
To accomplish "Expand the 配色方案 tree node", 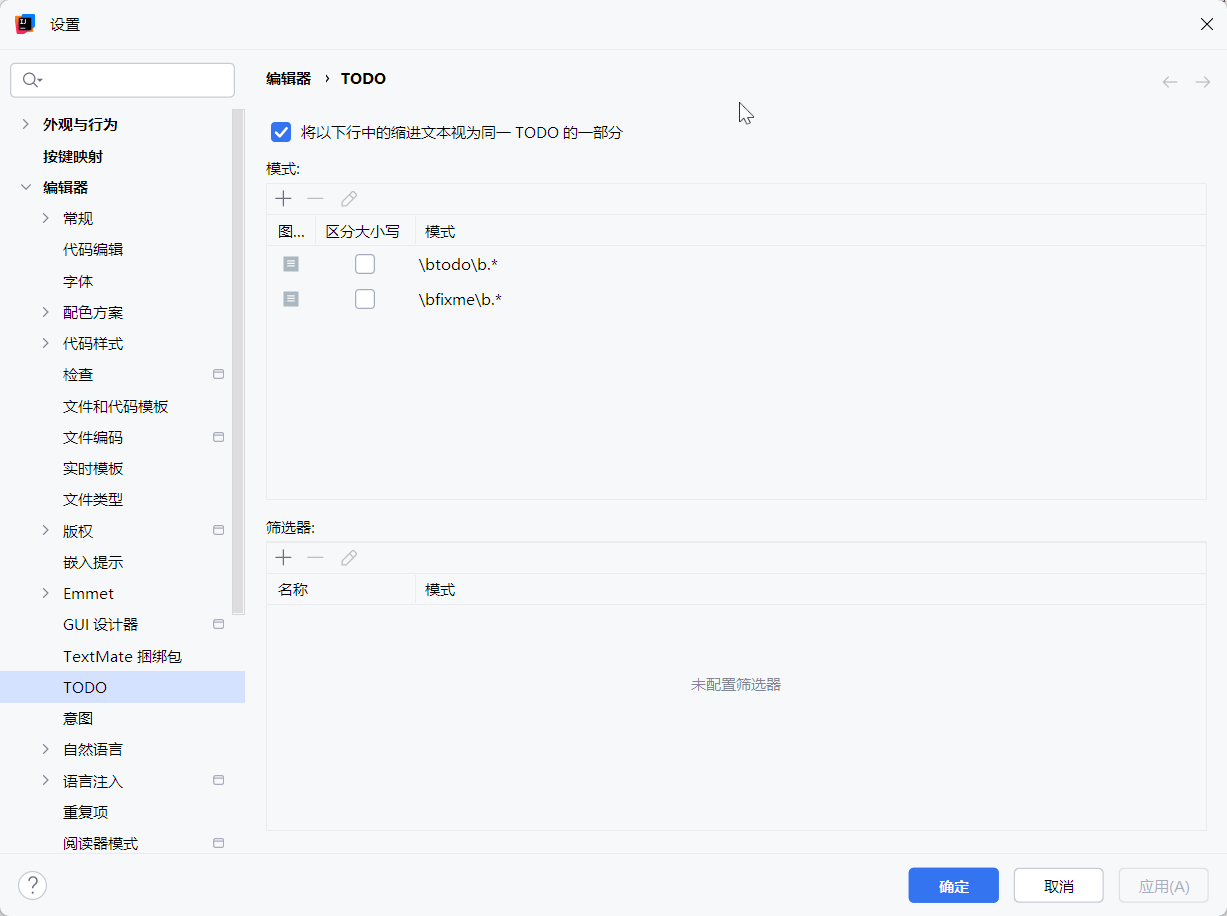I will coord(46,313).
